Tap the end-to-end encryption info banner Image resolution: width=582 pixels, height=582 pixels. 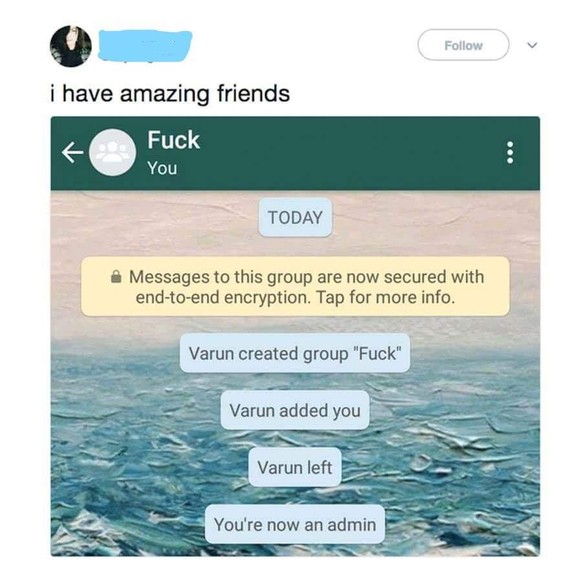tap(295, 287)
